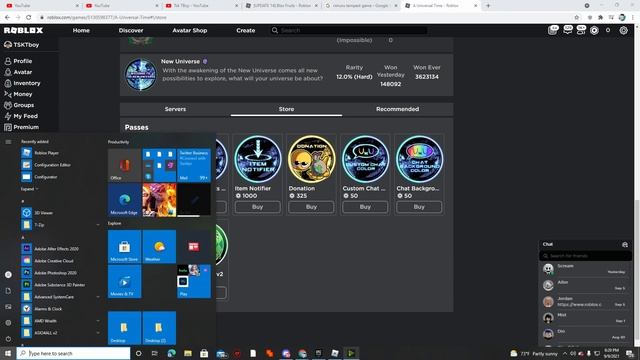
Task: Click the Item Notifier pass icon
Action: pyautogui.click(x=258, y=159)
